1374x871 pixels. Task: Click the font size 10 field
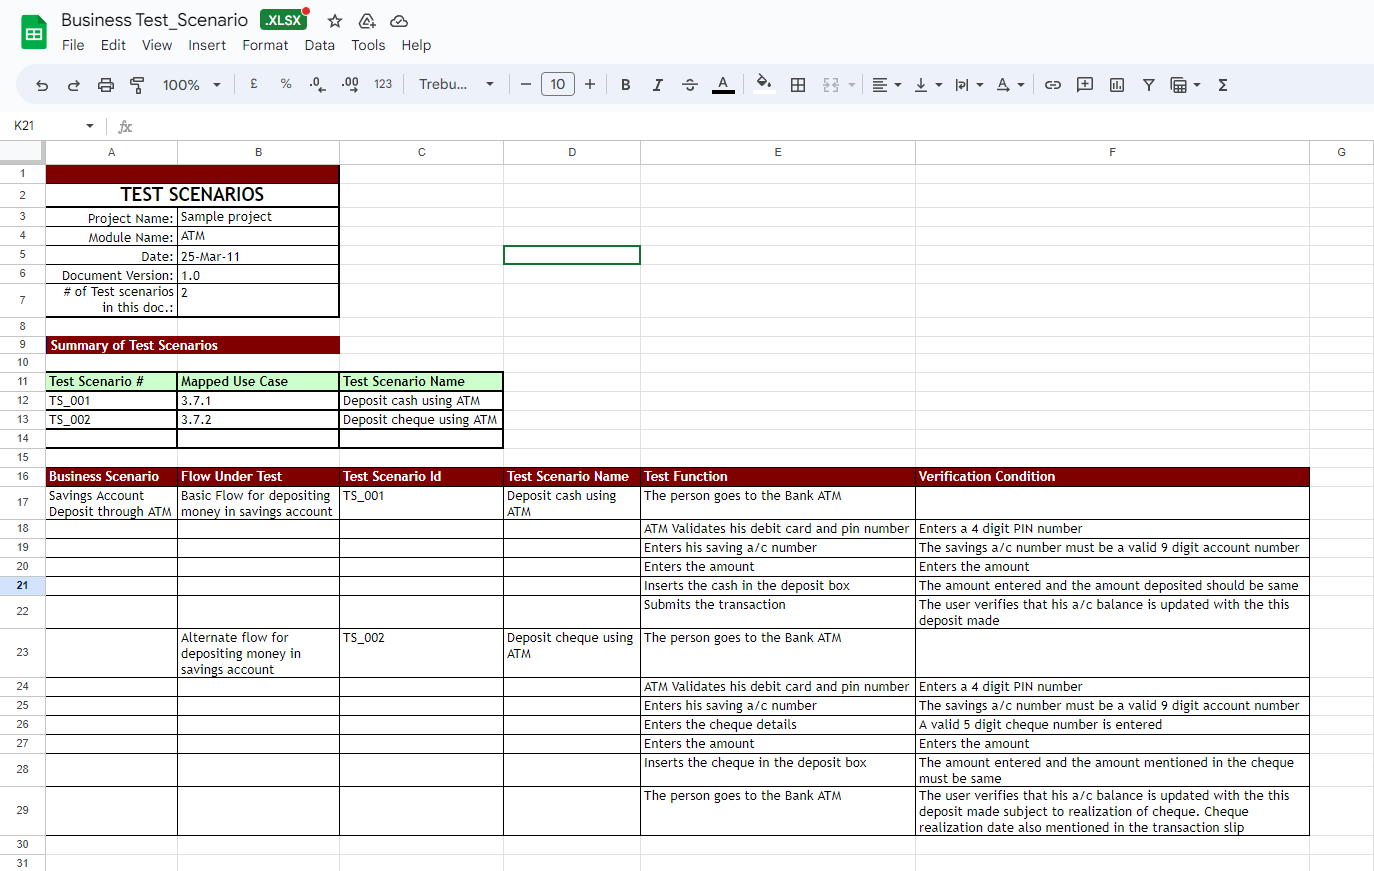pos(558,85)
